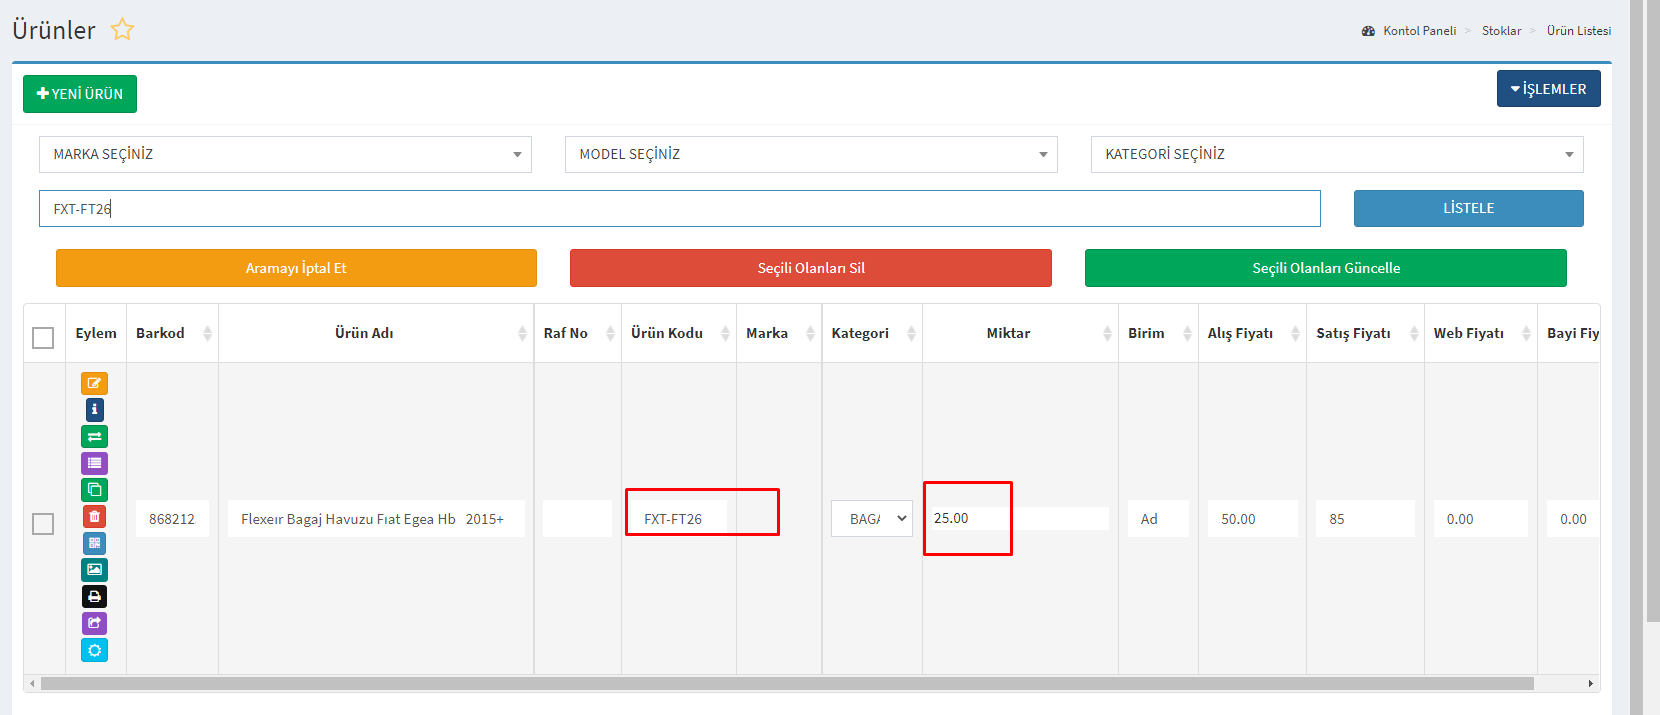Click the black printer icon
1660x715 pixels.
click(94, 597)
